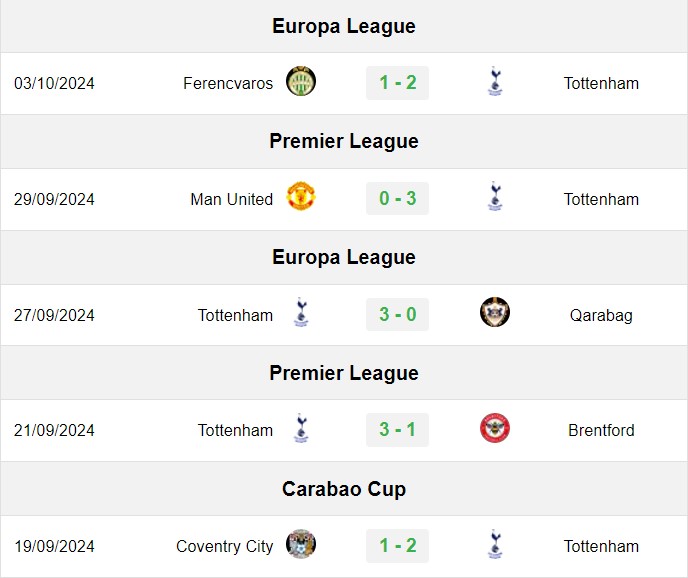The height and width of the screenshot is (578, 688).
Task: Open the 0 - 3 score box
Action: (398, 199)
